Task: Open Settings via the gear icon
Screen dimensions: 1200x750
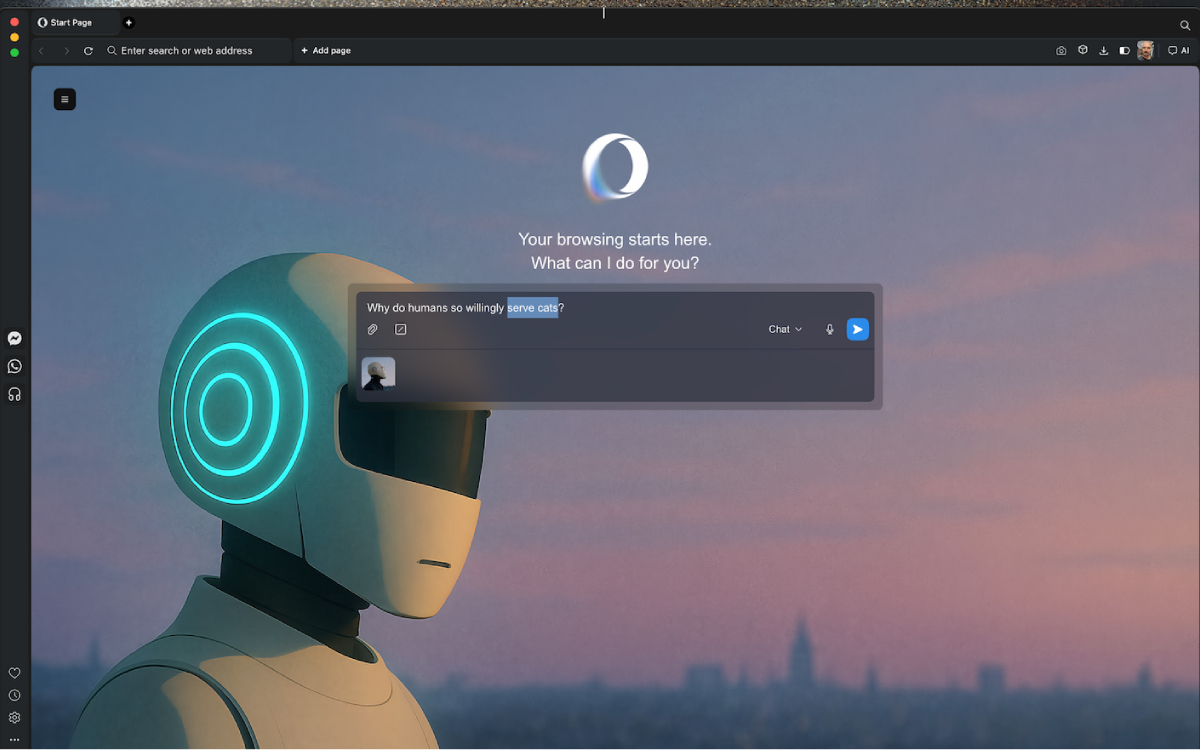Action: (14, 717)
